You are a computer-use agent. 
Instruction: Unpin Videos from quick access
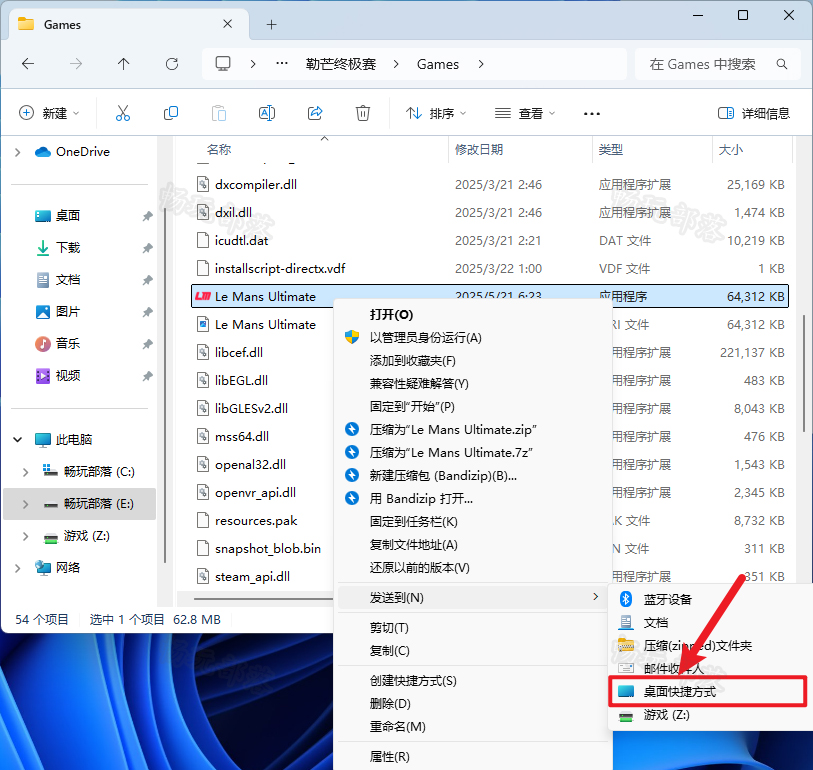point(148,376)
